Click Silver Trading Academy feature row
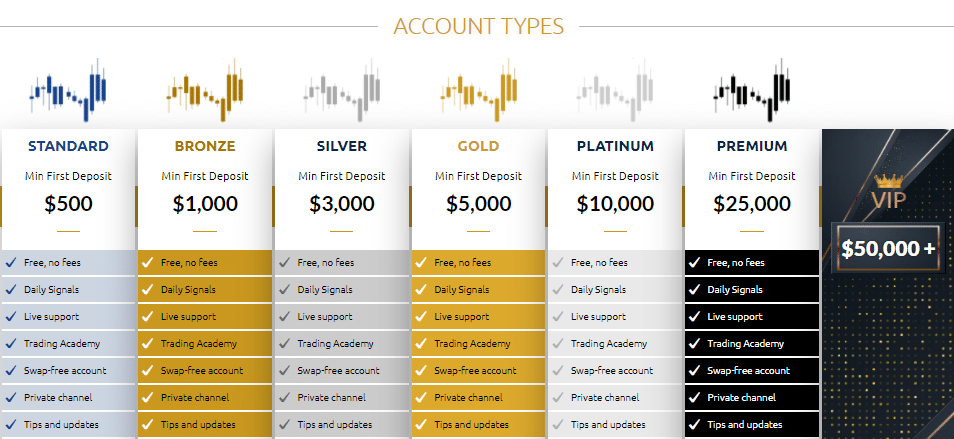This screenshot has width=954, height=439. [342, 344]
